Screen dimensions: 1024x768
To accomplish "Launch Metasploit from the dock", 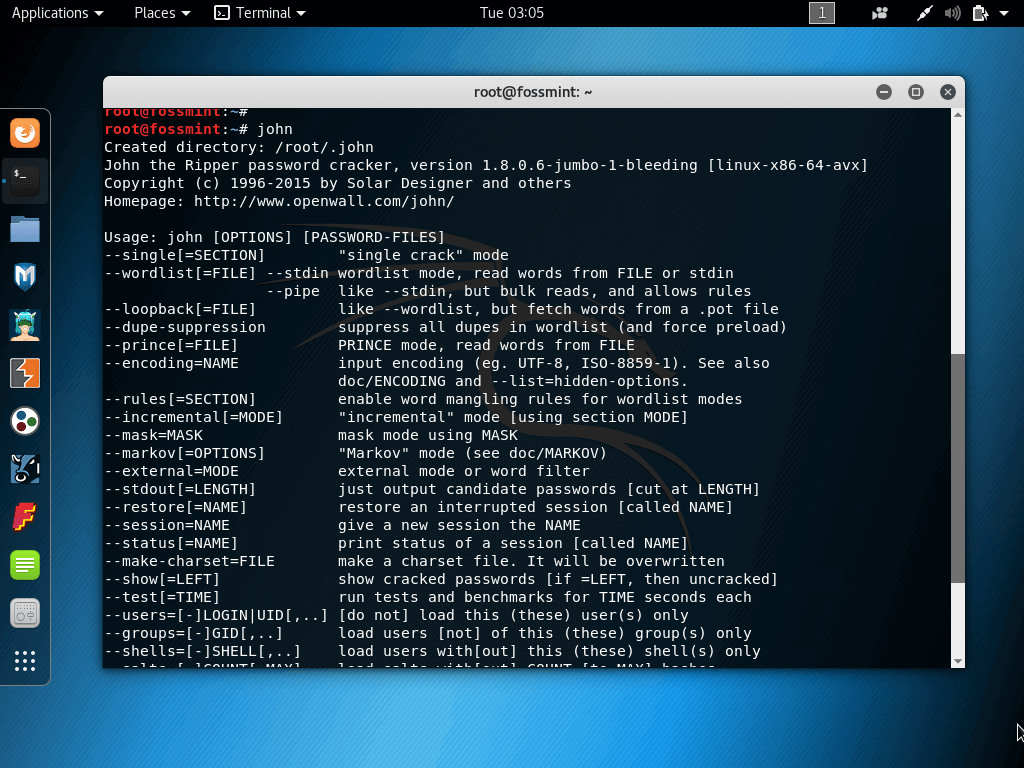I will click(x=25, y=277).
